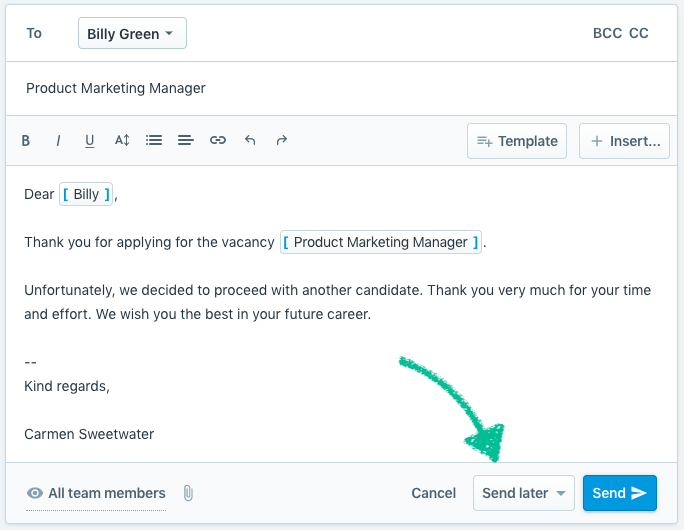
Task: Change All team members visibility
Action: click(96, 493)
